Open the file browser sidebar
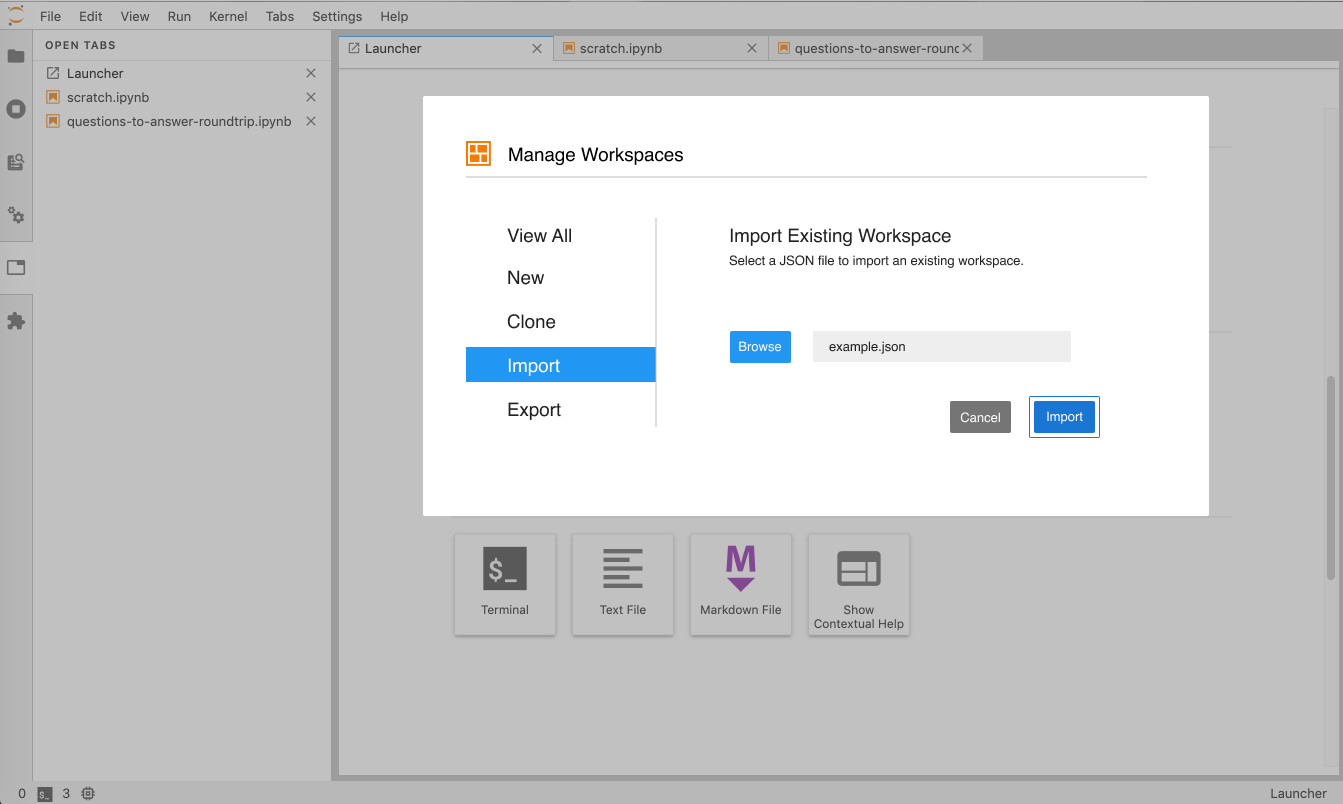 16,55
